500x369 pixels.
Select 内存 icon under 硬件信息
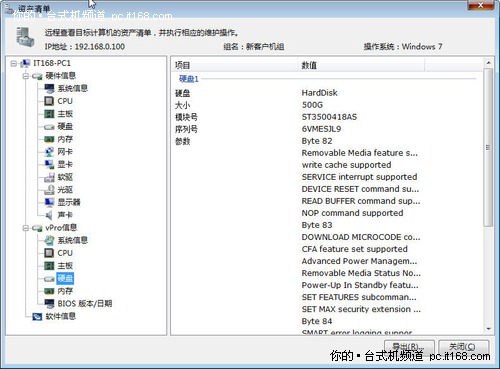49,139
